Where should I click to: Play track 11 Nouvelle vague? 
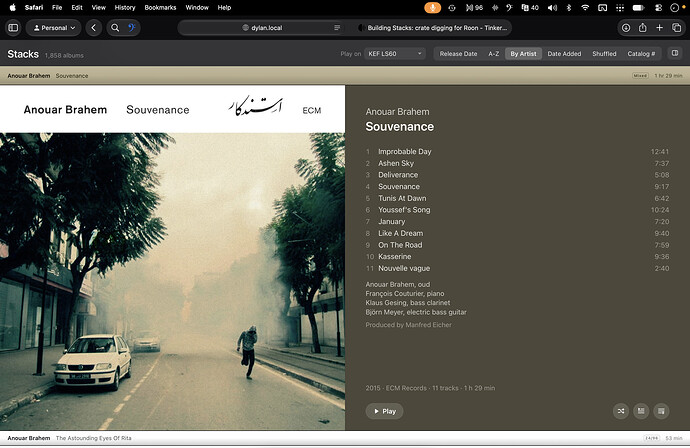click(x=517, y=268)
